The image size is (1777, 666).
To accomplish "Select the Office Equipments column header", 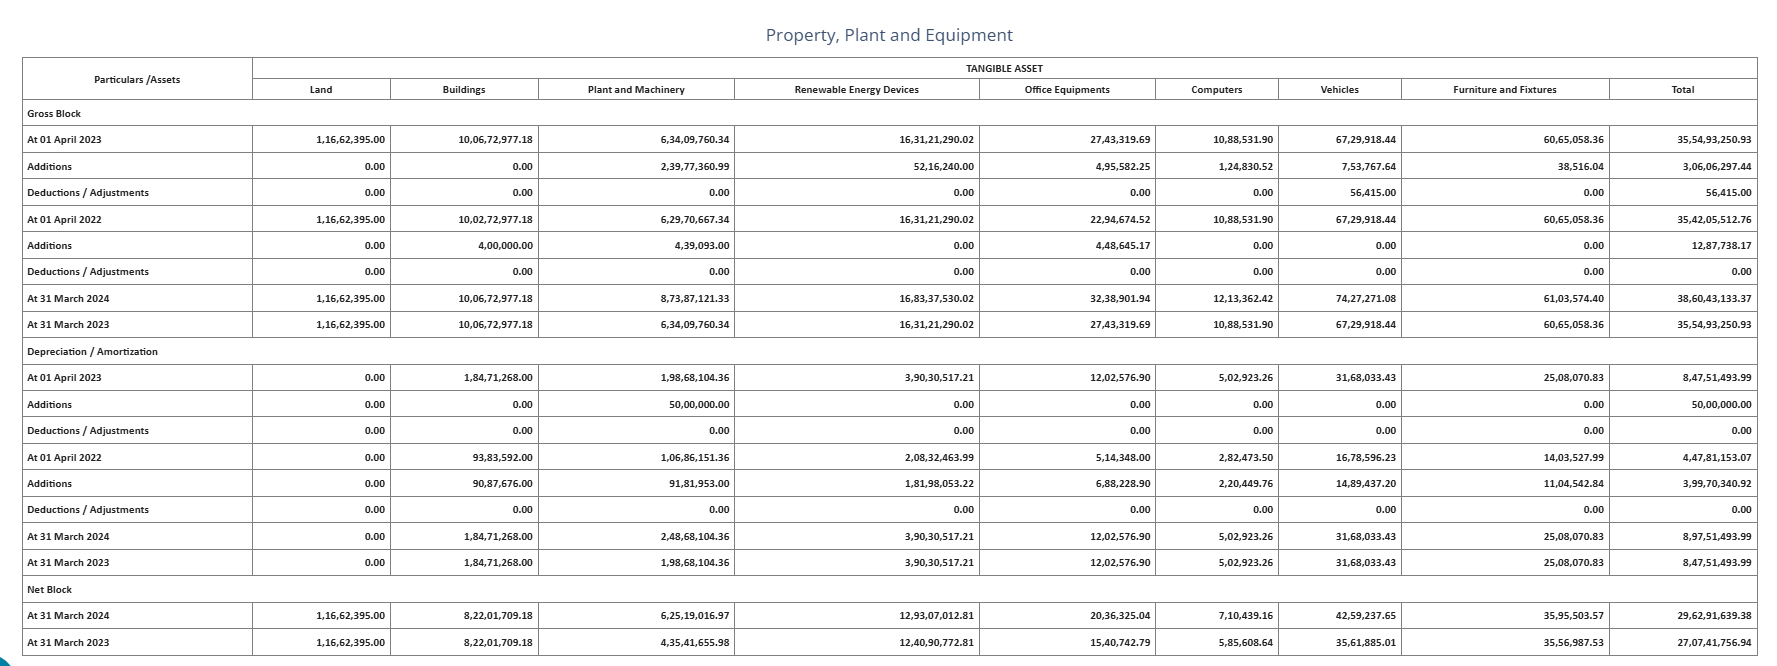I will (1067, 90).
